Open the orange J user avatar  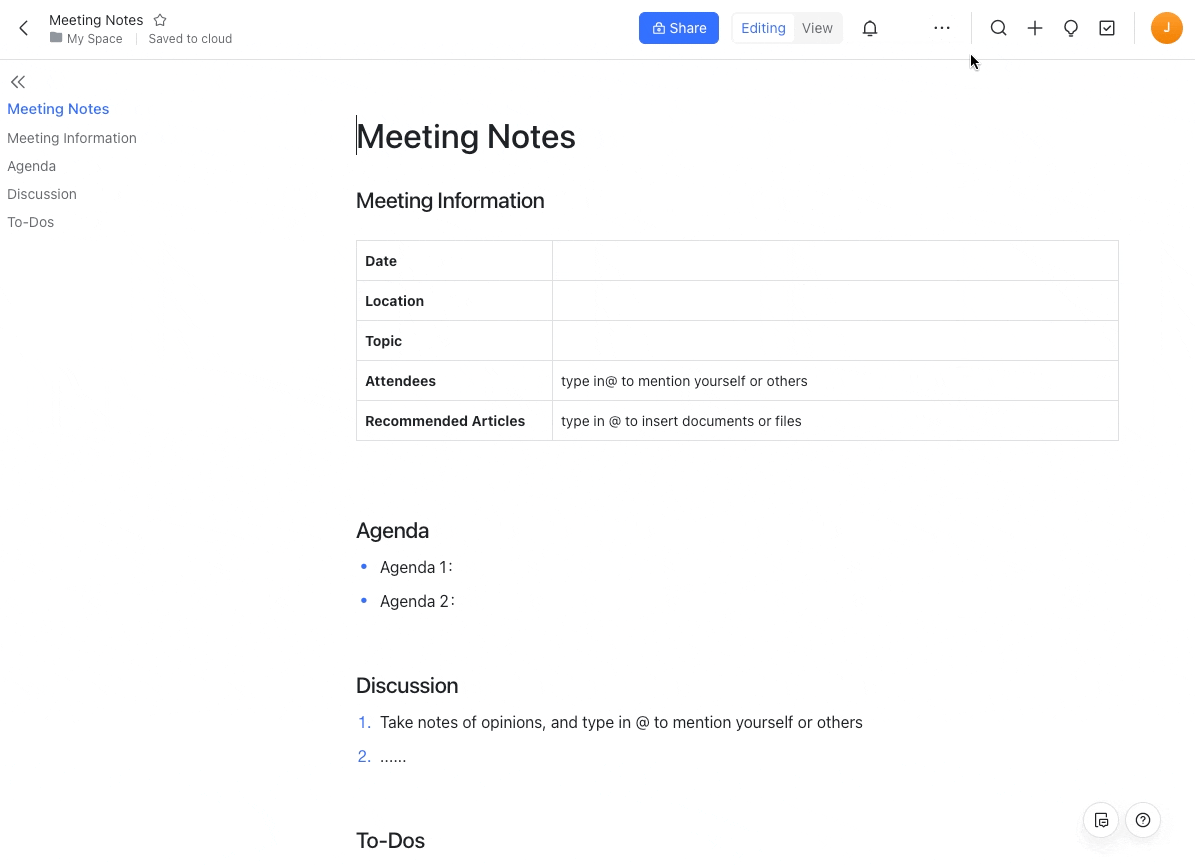point(1166,28)
